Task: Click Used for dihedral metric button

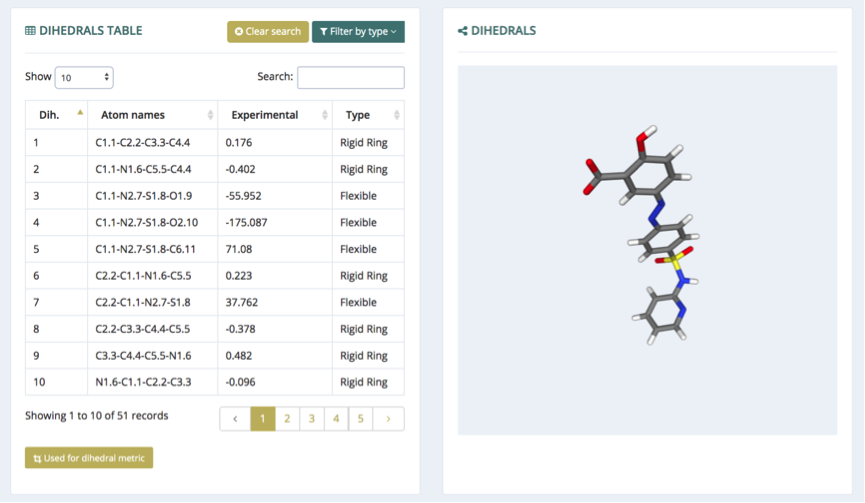Action: (89, 458)
